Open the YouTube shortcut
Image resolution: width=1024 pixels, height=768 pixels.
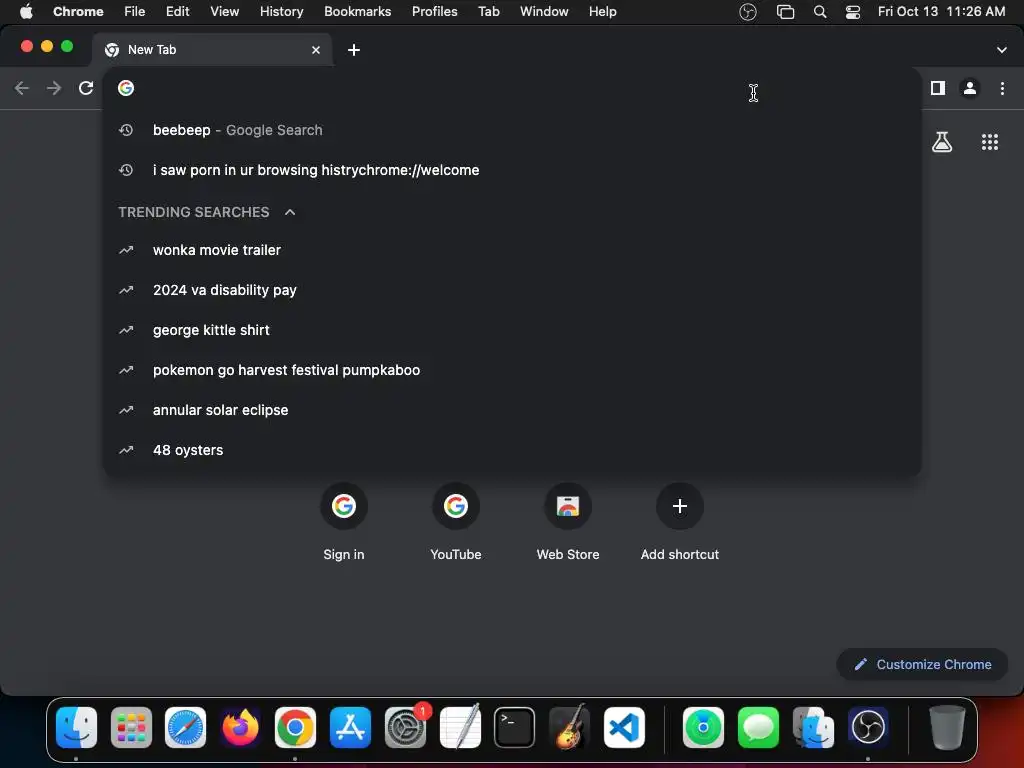click(456, 522)
